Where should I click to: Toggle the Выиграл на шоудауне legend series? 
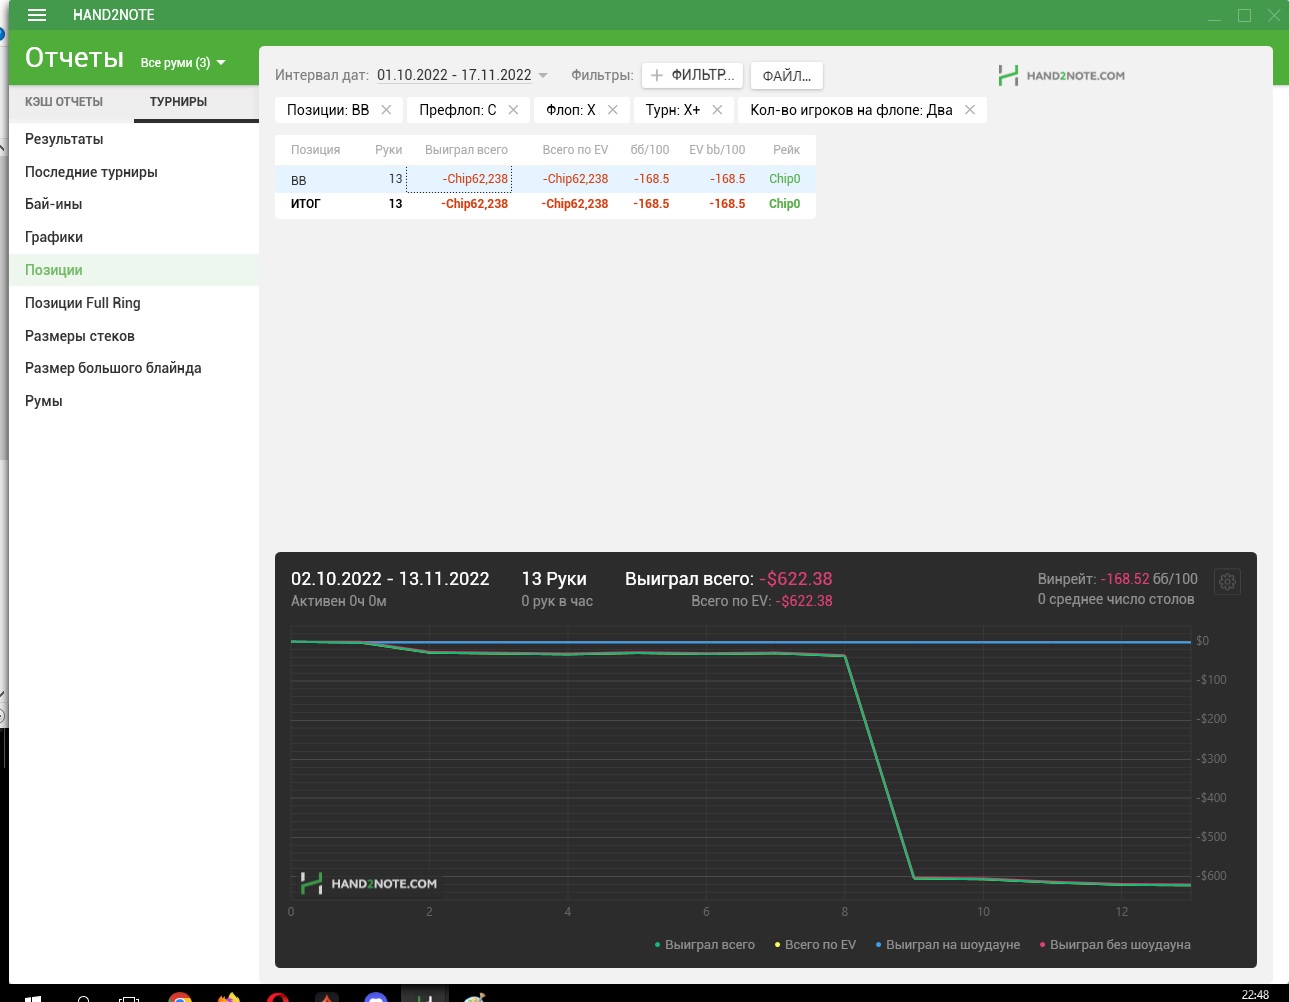click(x=948, y=945)
